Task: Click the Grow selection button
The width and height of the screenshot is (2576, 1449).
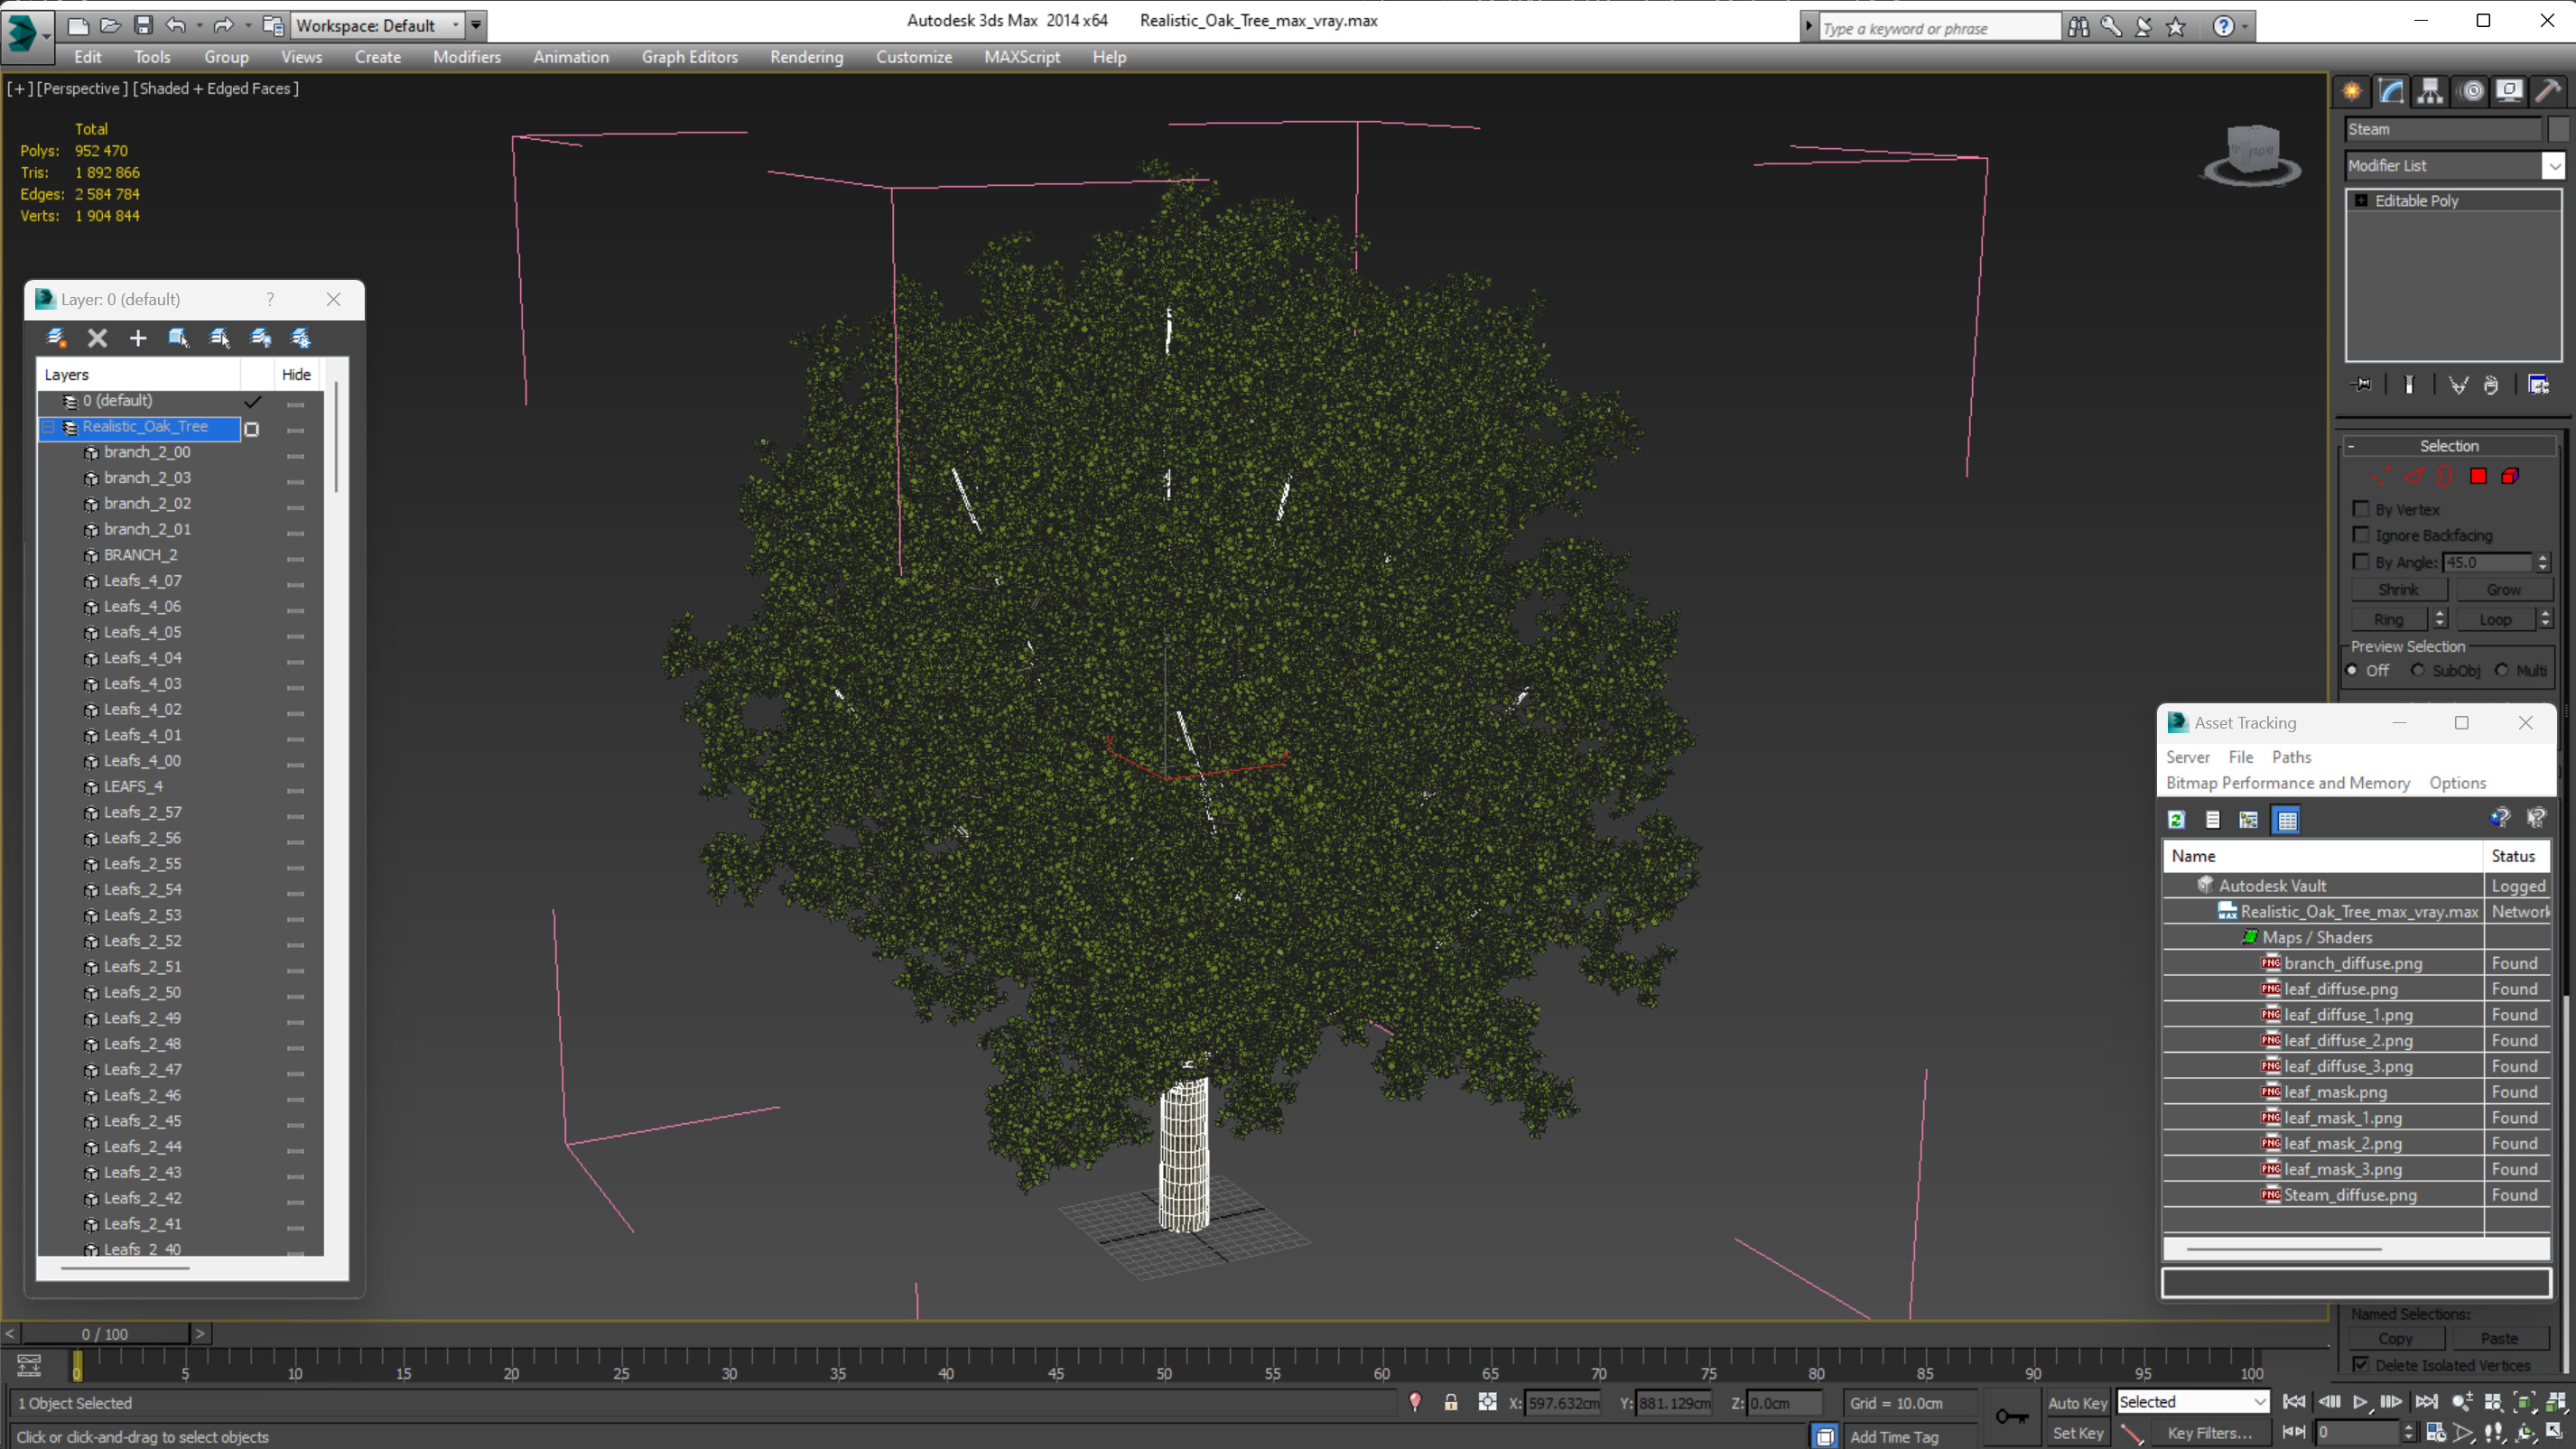Action: 2503,590
